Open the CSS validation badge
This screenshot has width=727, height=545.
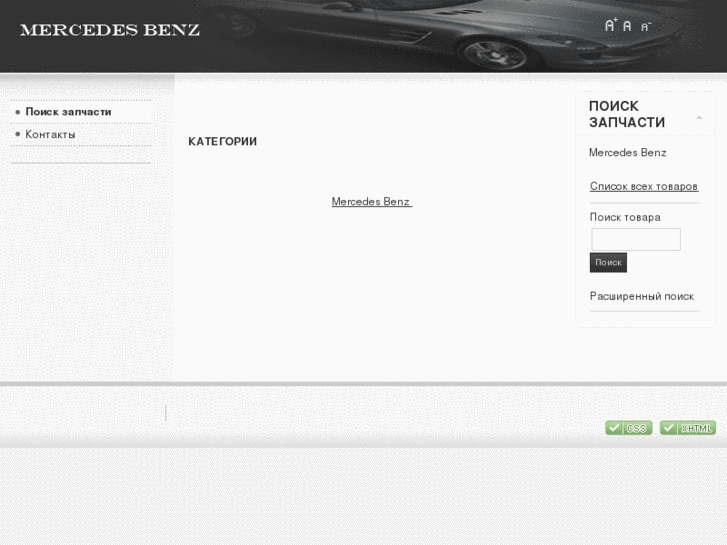(629, 428)
